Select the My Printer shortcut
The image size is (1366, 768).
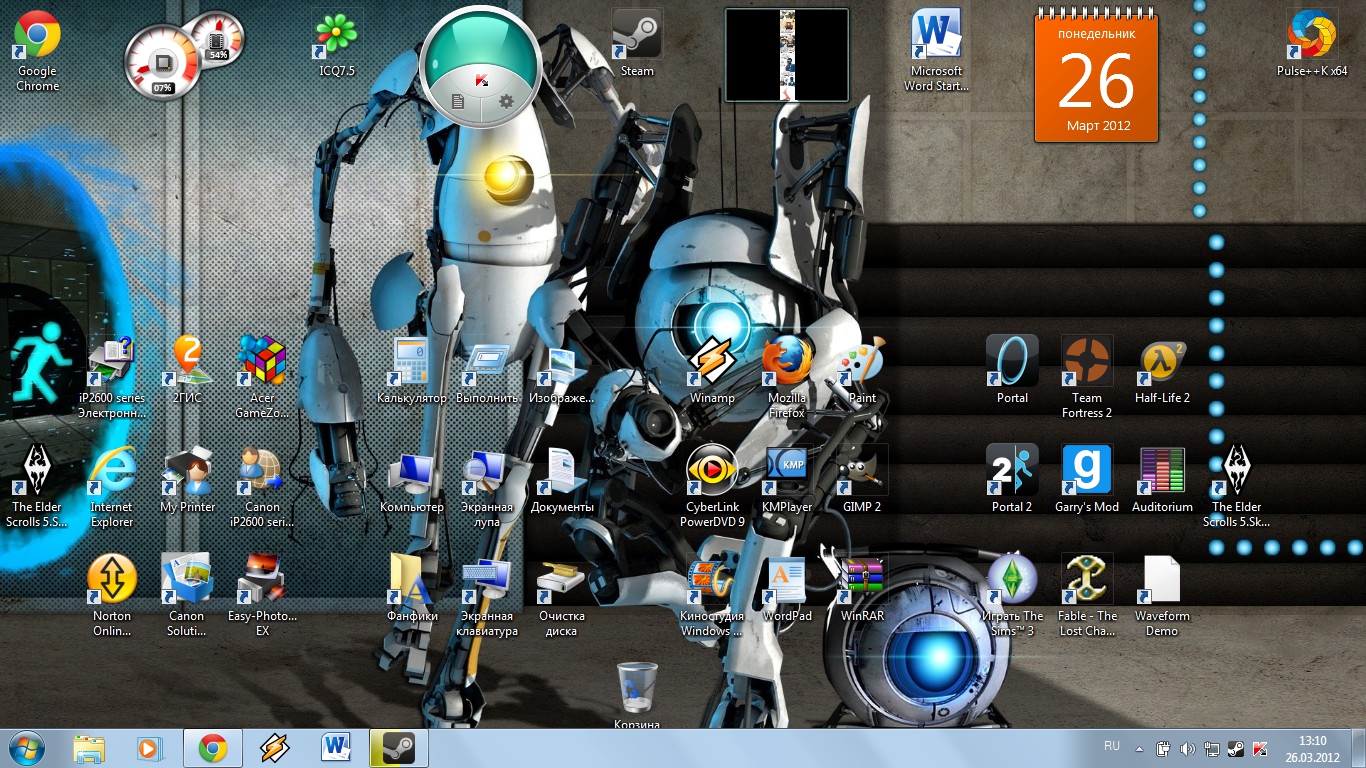(187, 481)
